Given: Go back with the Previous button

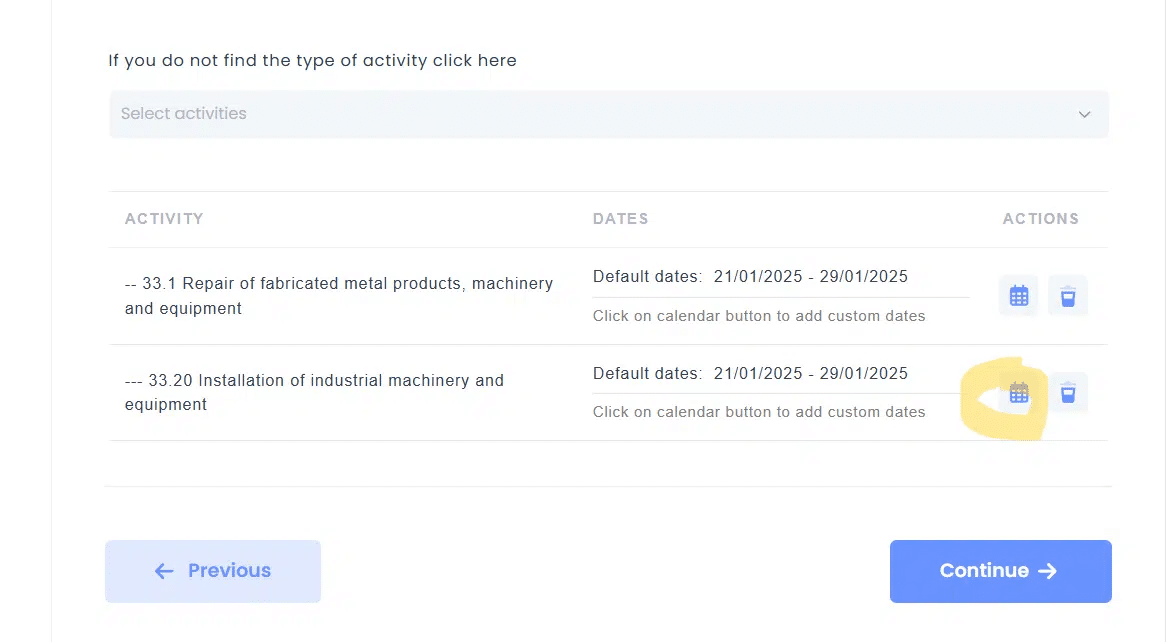Looking at the screenshot, I should click(x=213, y=571).
